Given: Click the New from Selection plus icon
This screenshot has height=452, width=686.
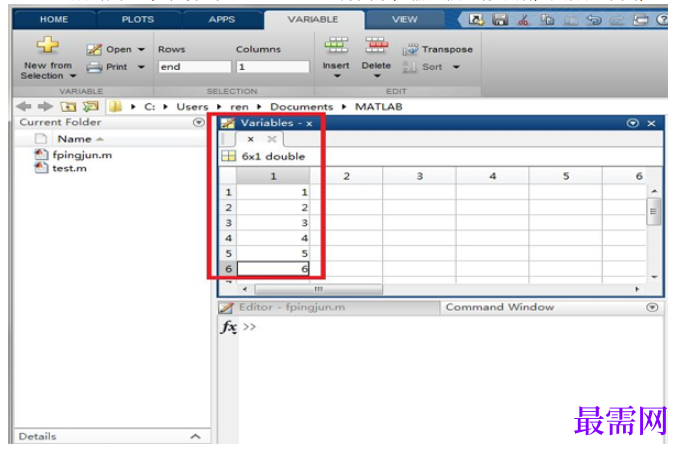Looking at the screenshot, I should (x=48, y=45).
